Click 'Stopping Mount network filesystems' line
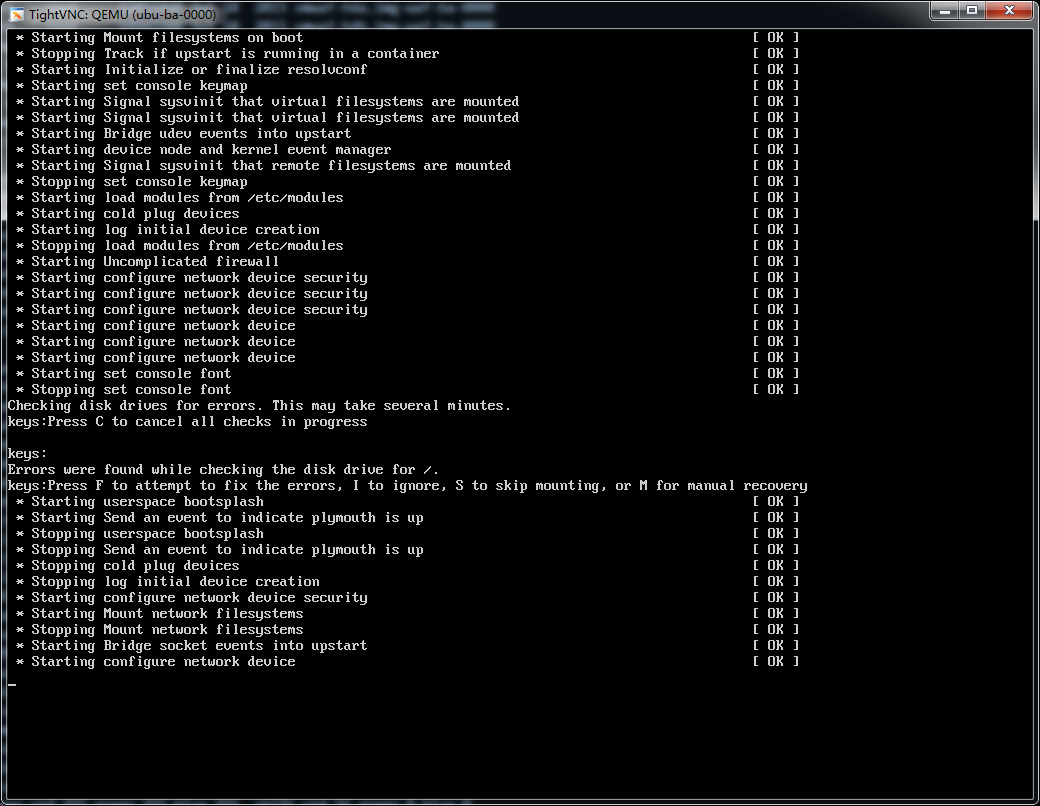The height and width of the screenshot is (806, 1040). (167, 630)
